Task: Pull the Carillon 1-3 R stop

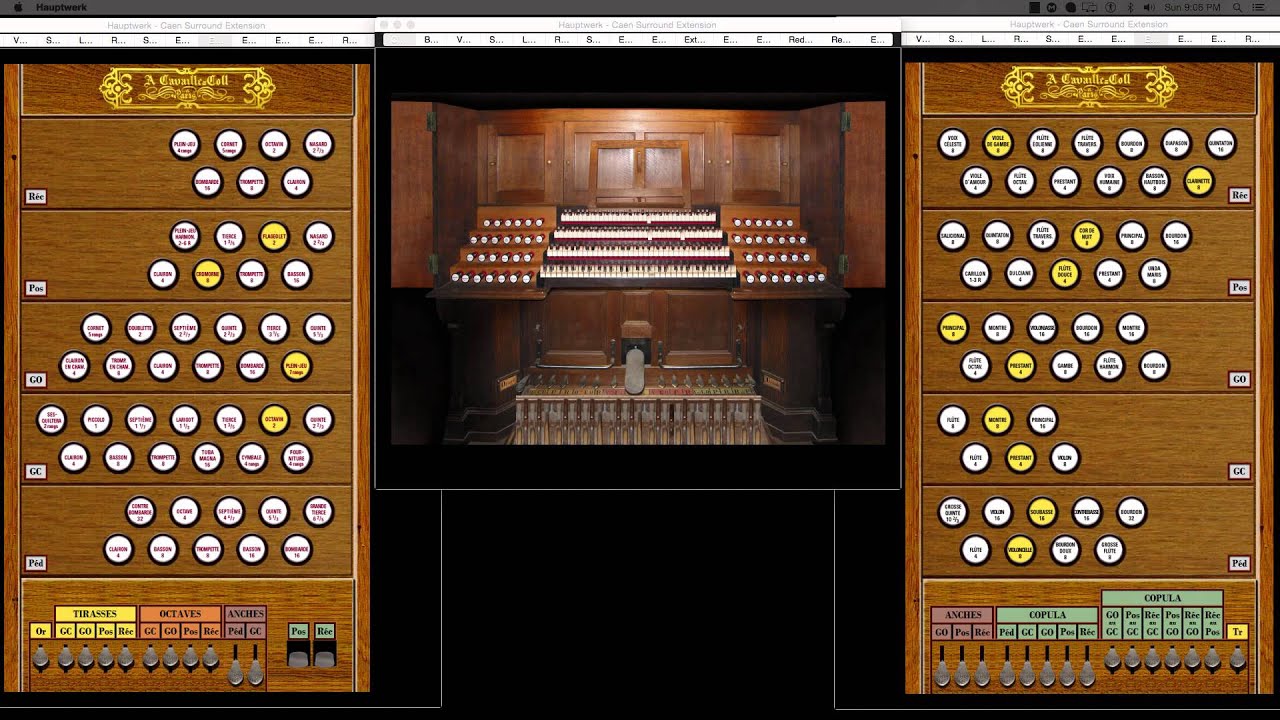Action: 975,274
